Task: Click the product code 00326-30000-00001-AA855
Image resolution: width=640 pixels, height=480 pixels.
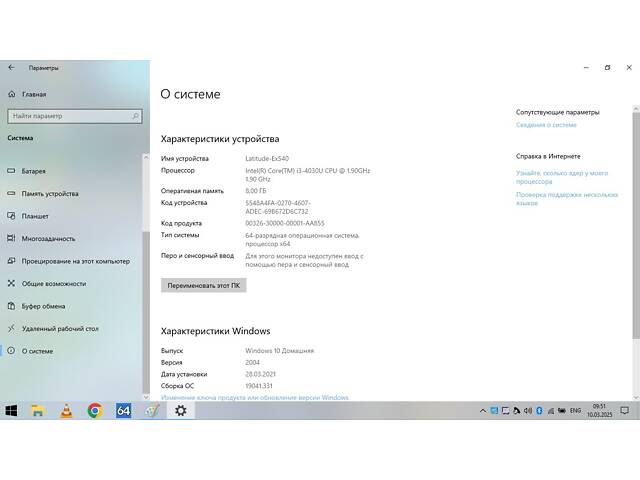Action: pos(285,223)
